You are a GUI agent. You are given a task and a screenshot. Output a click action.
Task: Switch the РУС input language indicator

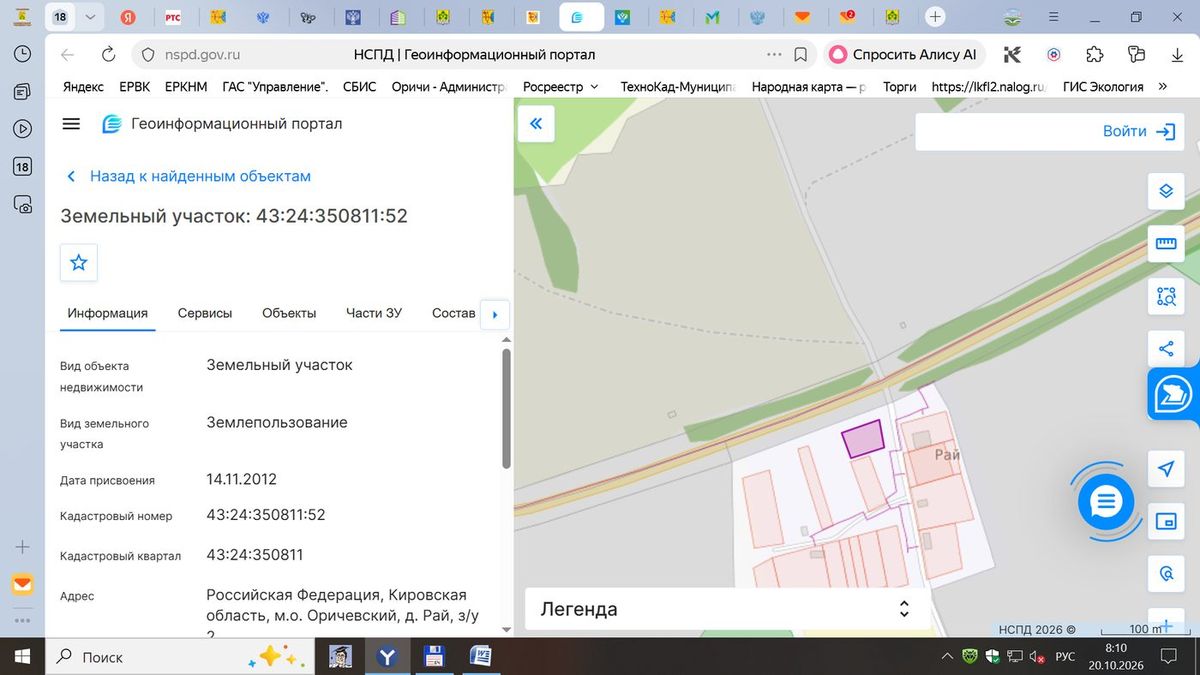coord(1066,657)
